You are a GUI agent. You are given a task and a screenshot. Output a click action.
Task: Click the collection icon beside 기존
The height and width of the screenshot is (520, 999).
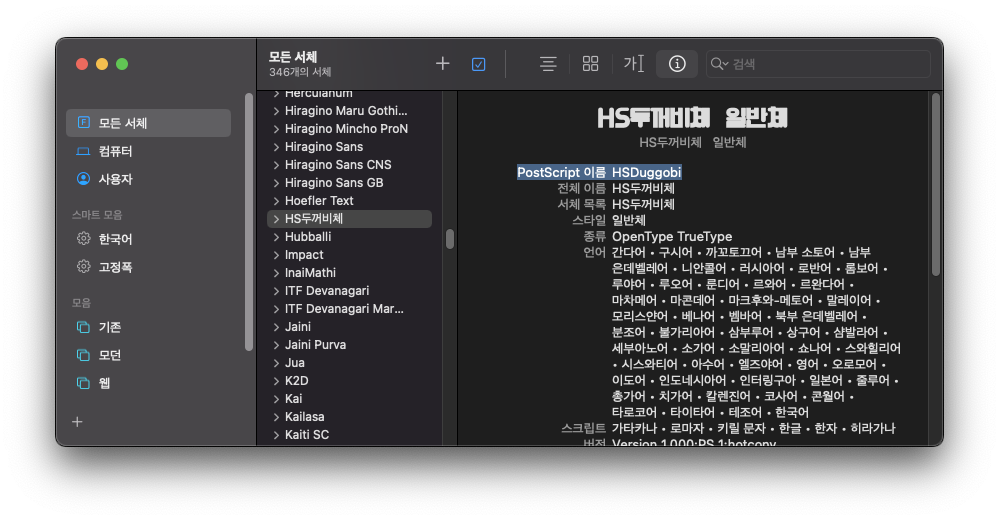click(x=83, y=327)
